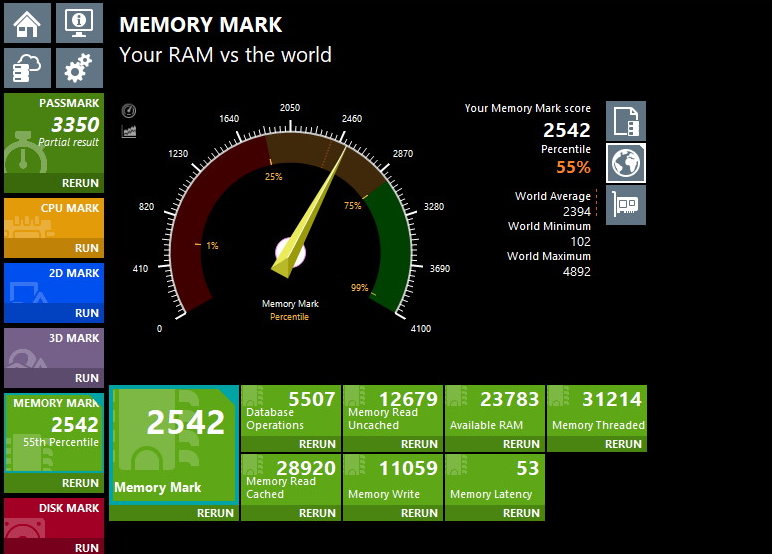Select the Memory Threaded 31214 tile
The height and width of the screenshot is (554, 772).
pyautogui.click(x=597, y=411)
